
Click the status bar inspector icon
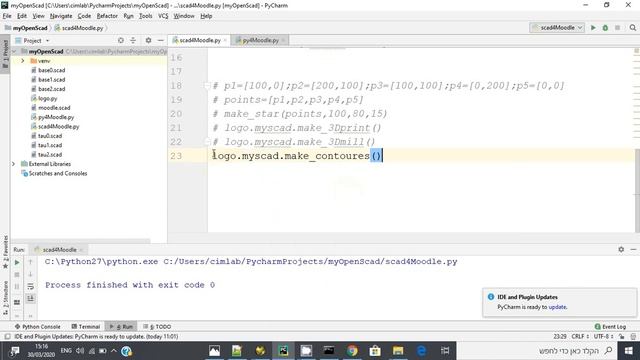click(x=633, y=337)
